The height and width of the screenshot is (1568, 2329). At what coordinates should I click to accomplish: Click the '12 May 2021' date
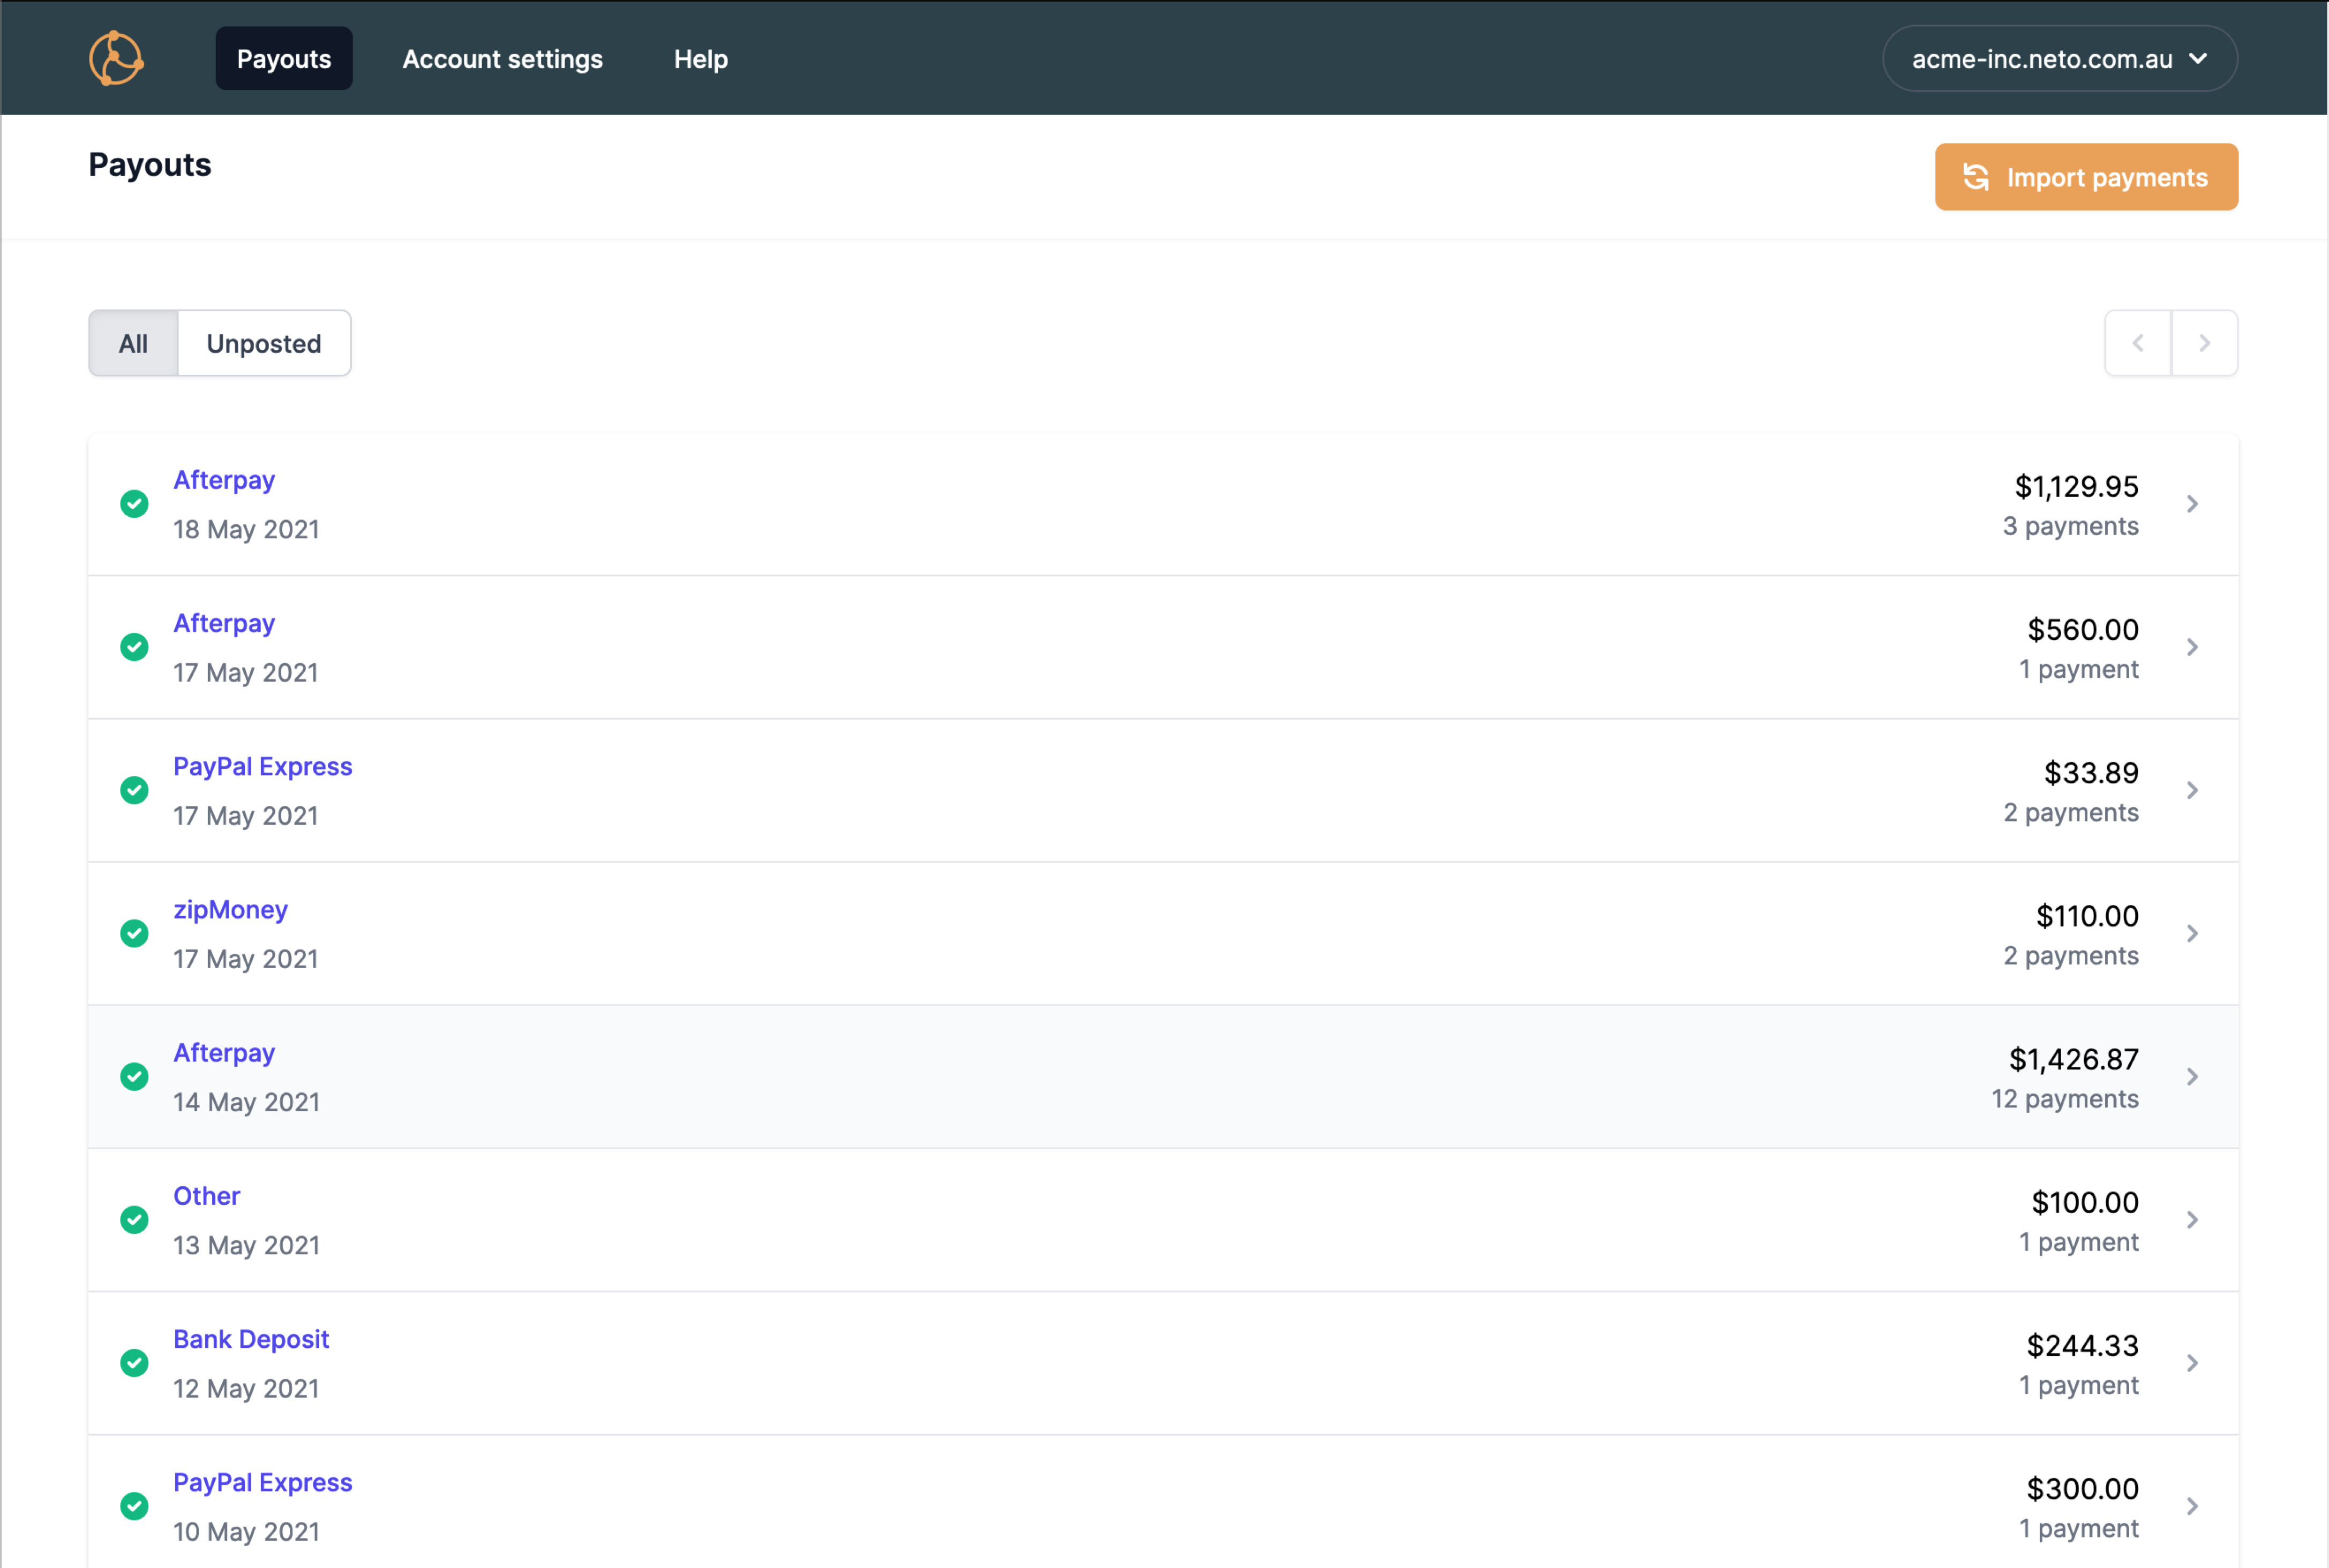point(246,1388)
